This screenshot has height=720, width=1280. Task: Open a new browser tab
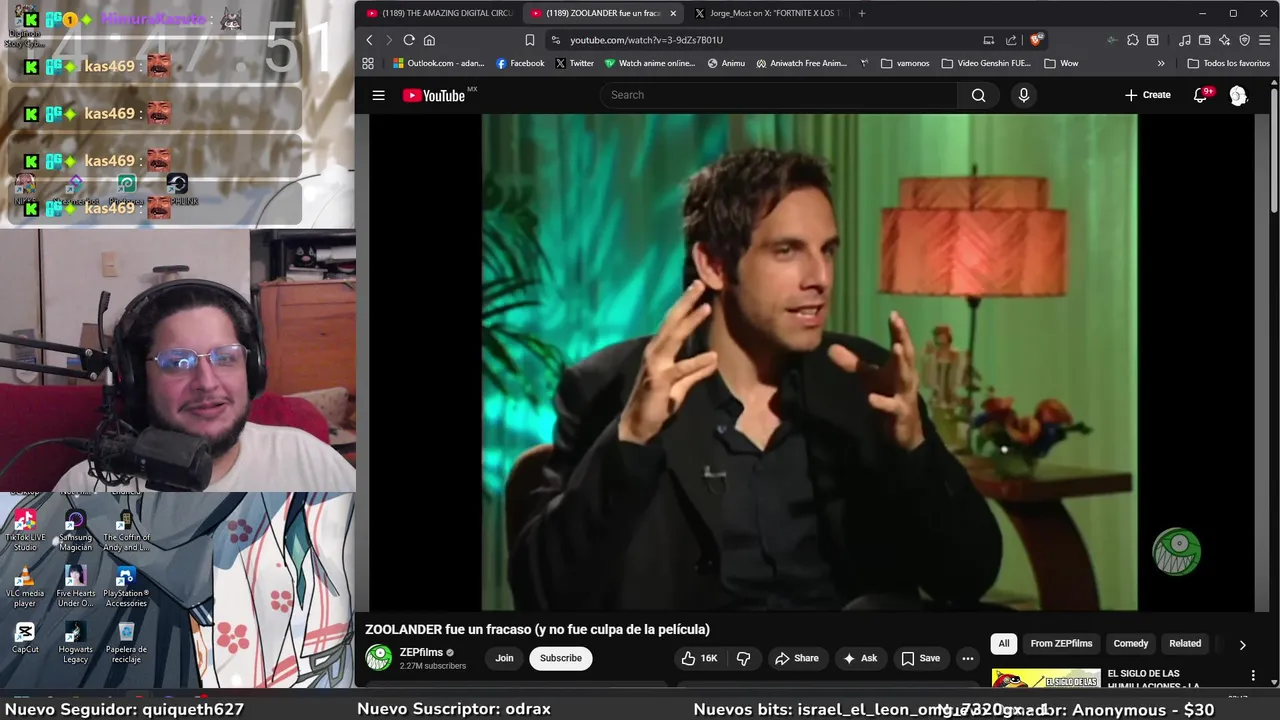click(862, 13)
